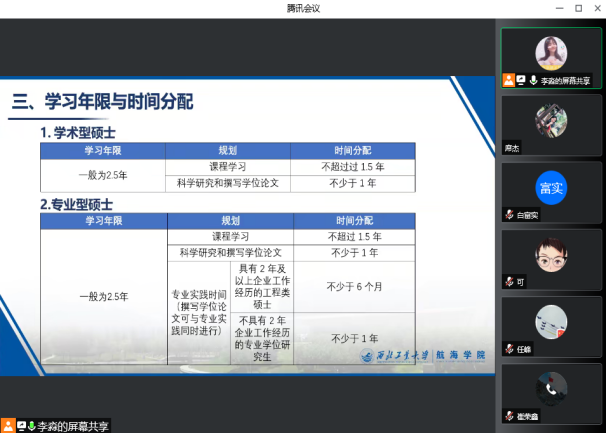Screen dimensions: 606x433
Task: Select 任蜂's participant avatar
Action: 552,321
